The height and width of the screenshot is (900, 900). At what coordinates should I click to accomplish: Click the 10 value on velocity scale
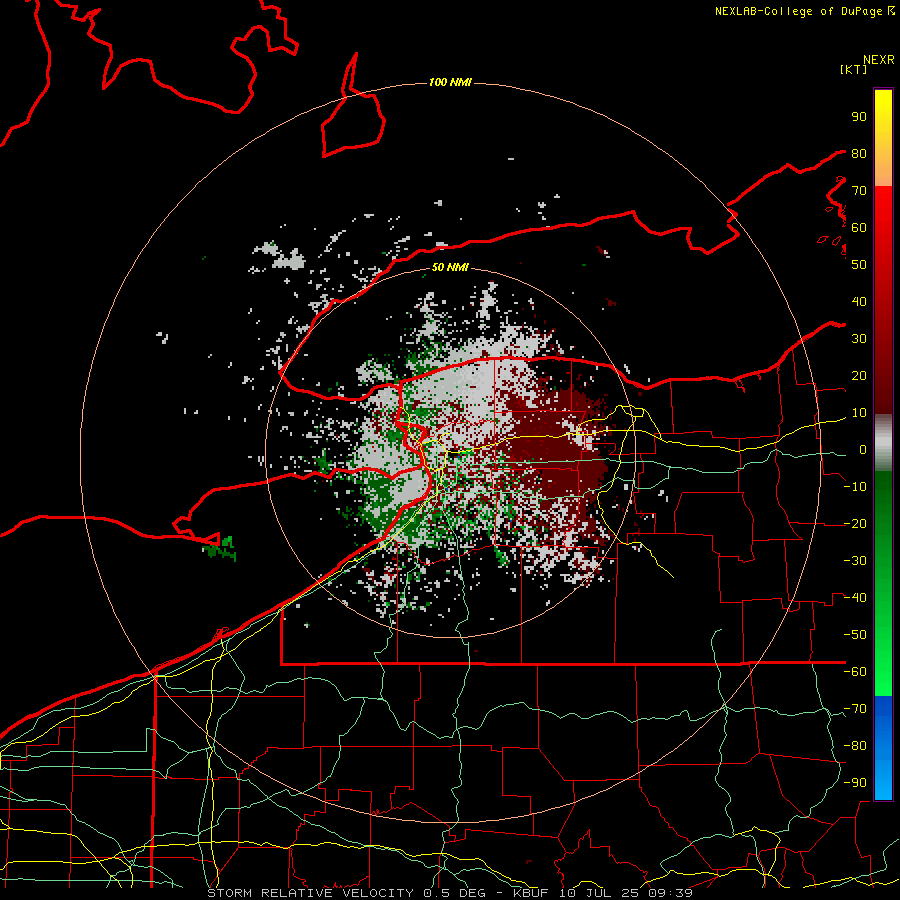[x=859, y=413]
